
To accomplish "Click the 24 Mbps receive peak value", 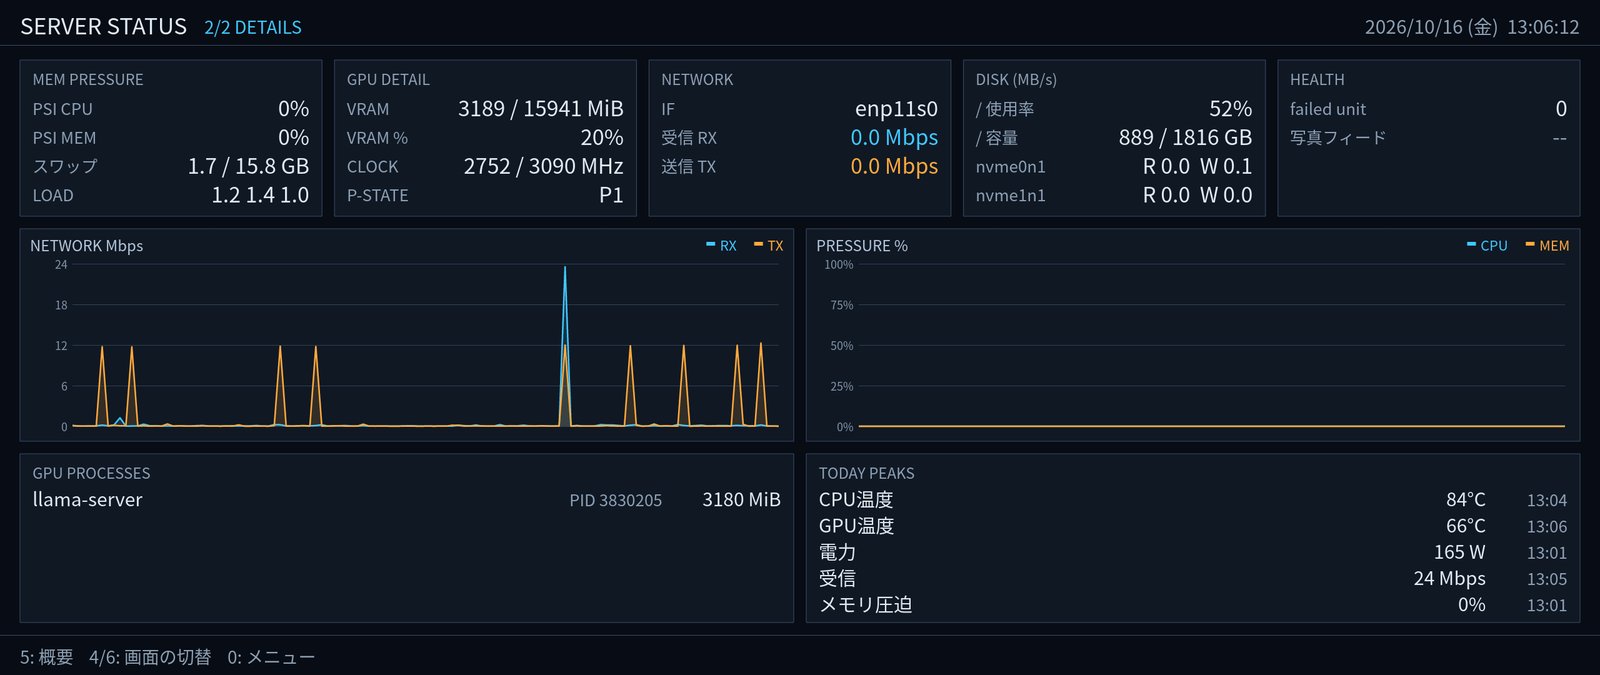I will [x=1449, y=578].
